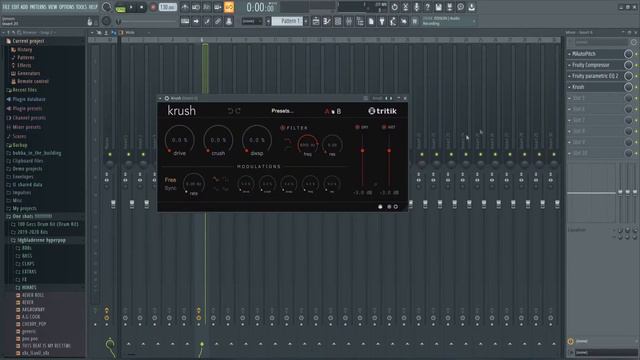Click the Krush dwsp knob
The width and height of the screenshot is (640, 360).
pyautogui.click(x=257, y=140)
